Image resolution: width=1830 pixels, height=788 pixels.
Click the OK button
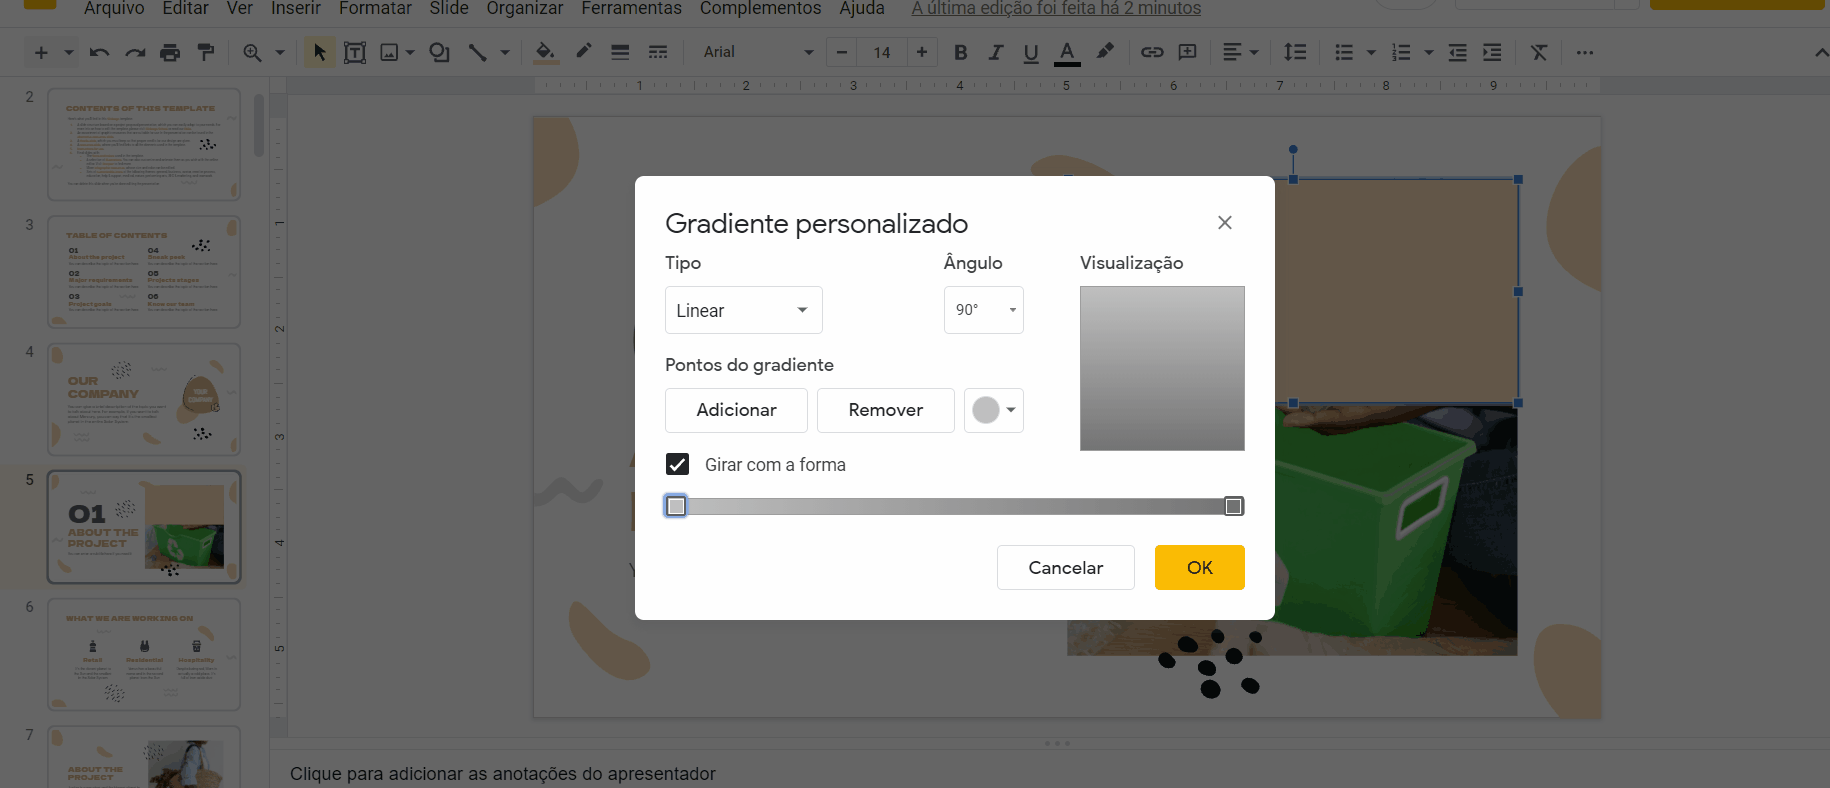pyautogui.click(x=1200, y=567)
